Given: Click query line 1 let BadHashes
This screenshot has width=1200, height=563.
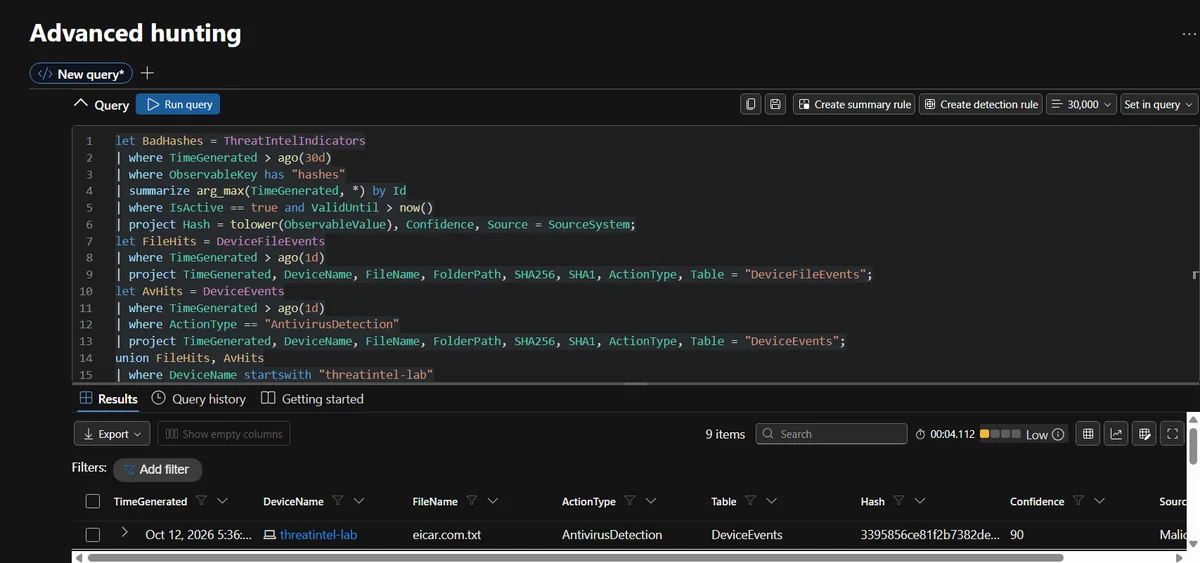Looking at the screenshot, I should pyautogui.click(x=240, y=141).
